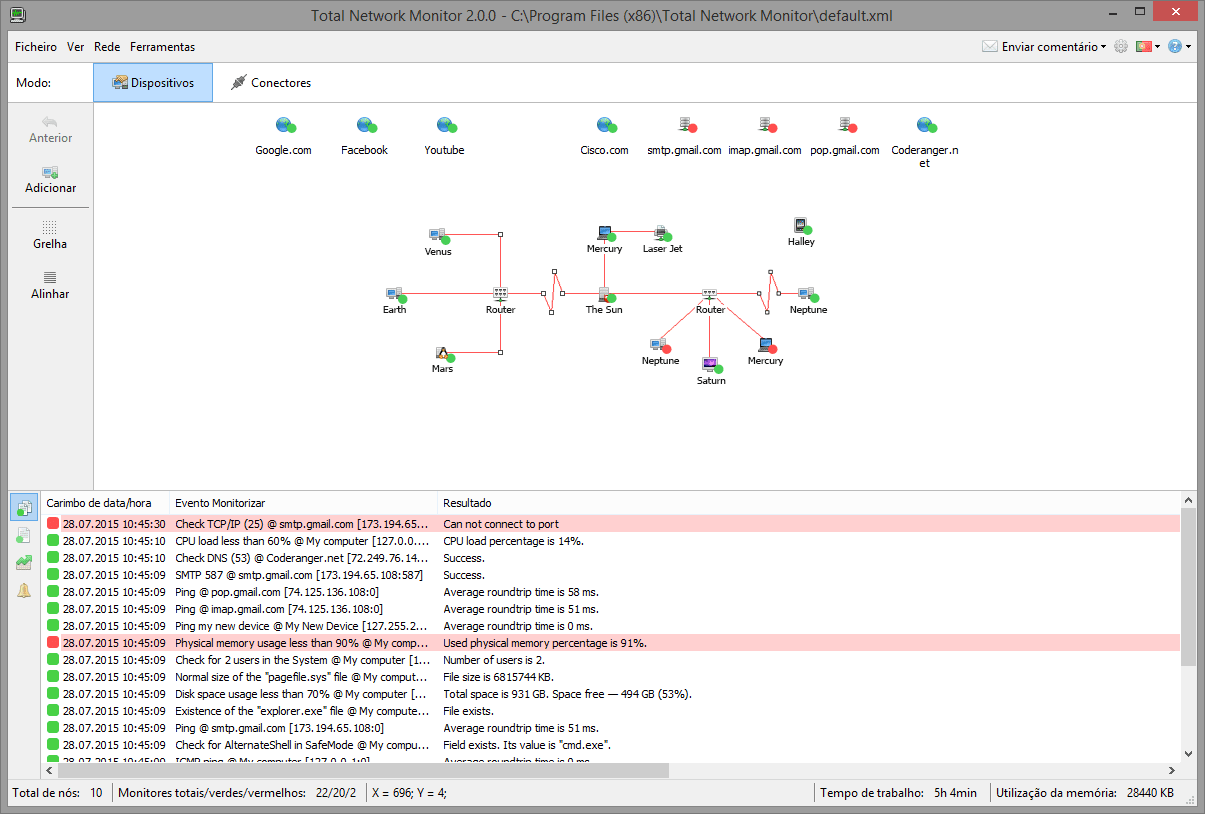
Task: Open the Enviar comentário dropdown
Action: [x=1045, y=47]
